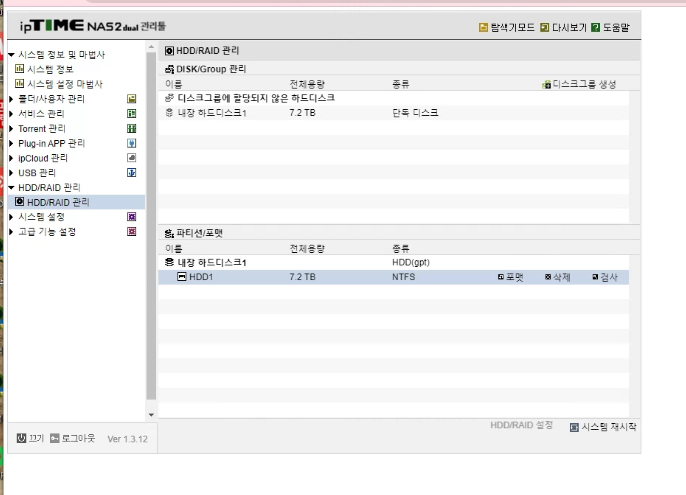The height and width of the screenshot is (495, 686).
Task: Click 탐색기모드 link text
Action: pos(513,28)
